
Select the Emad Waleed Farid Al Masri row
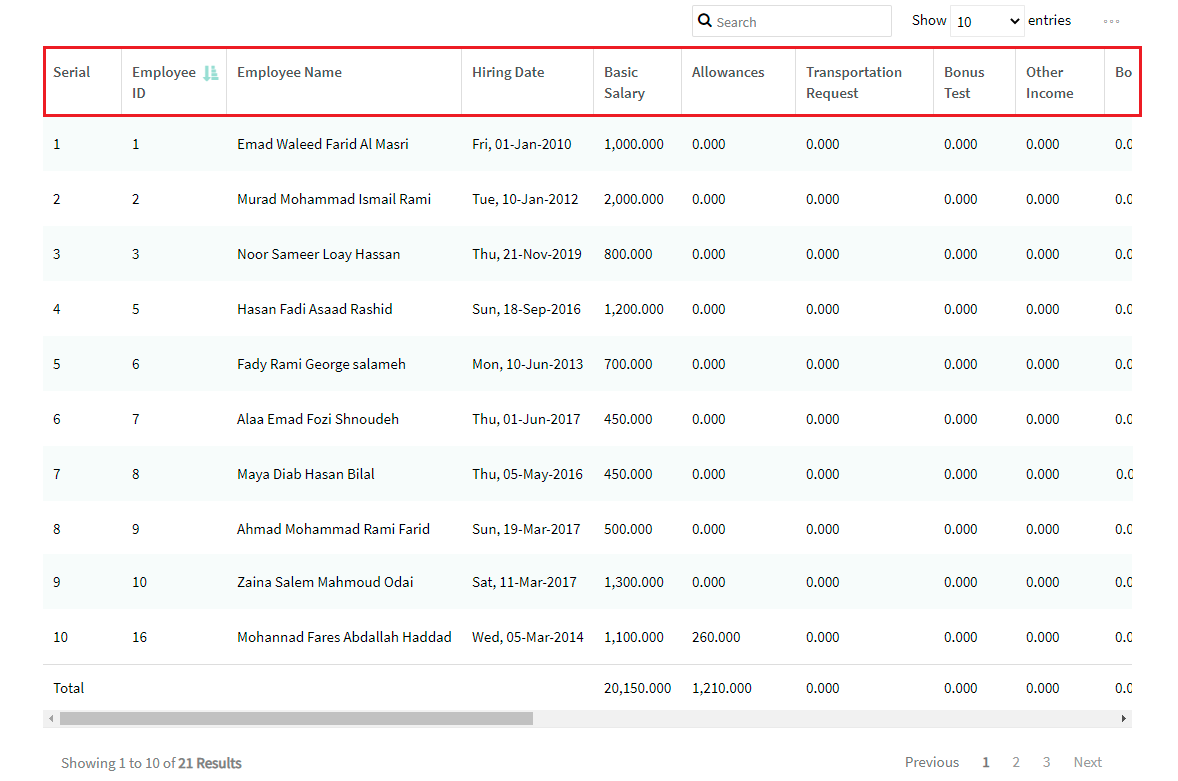pos(587,144)
